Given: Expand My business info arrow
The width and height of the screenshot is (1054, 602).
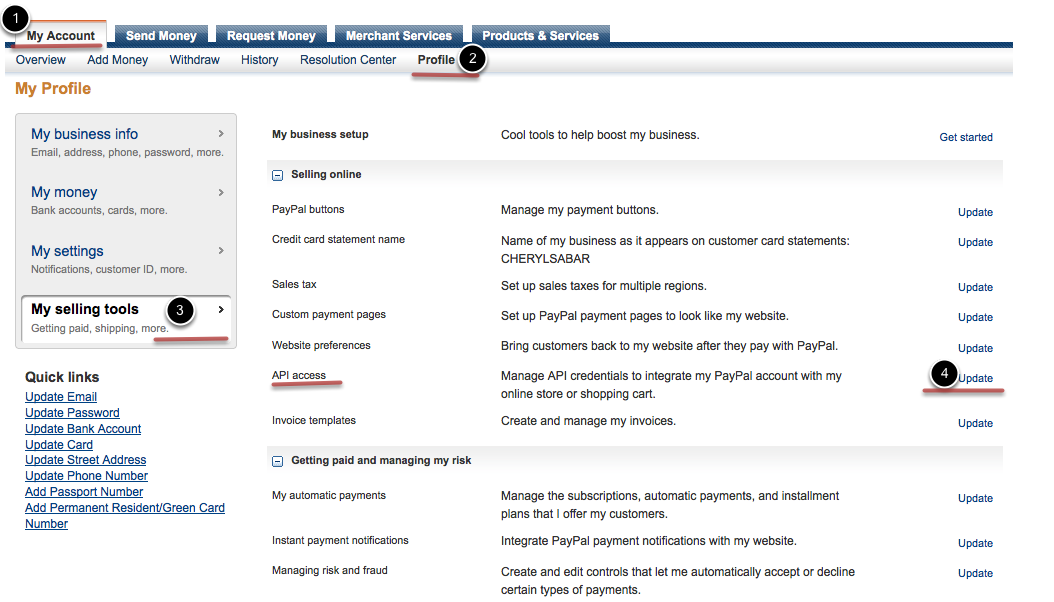Looking at the screenshot, I should point(220,134).
